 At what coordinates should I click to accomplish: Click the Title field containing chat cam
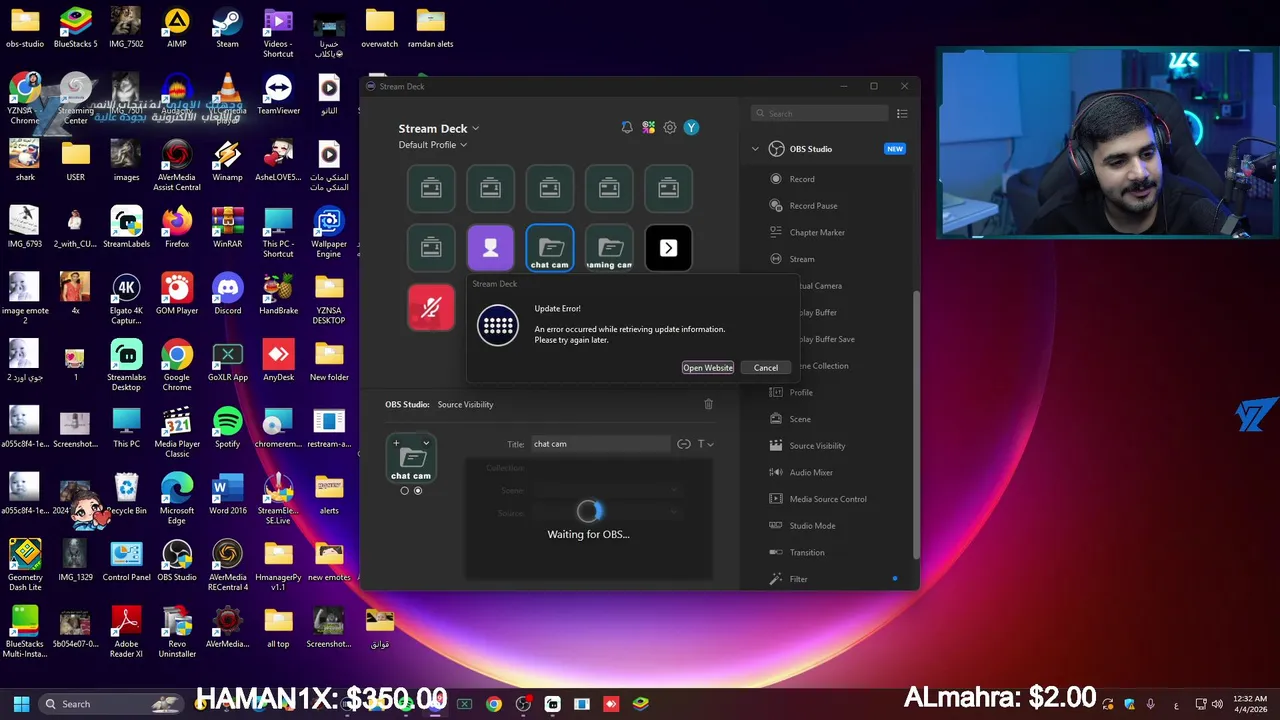(600, 444)
